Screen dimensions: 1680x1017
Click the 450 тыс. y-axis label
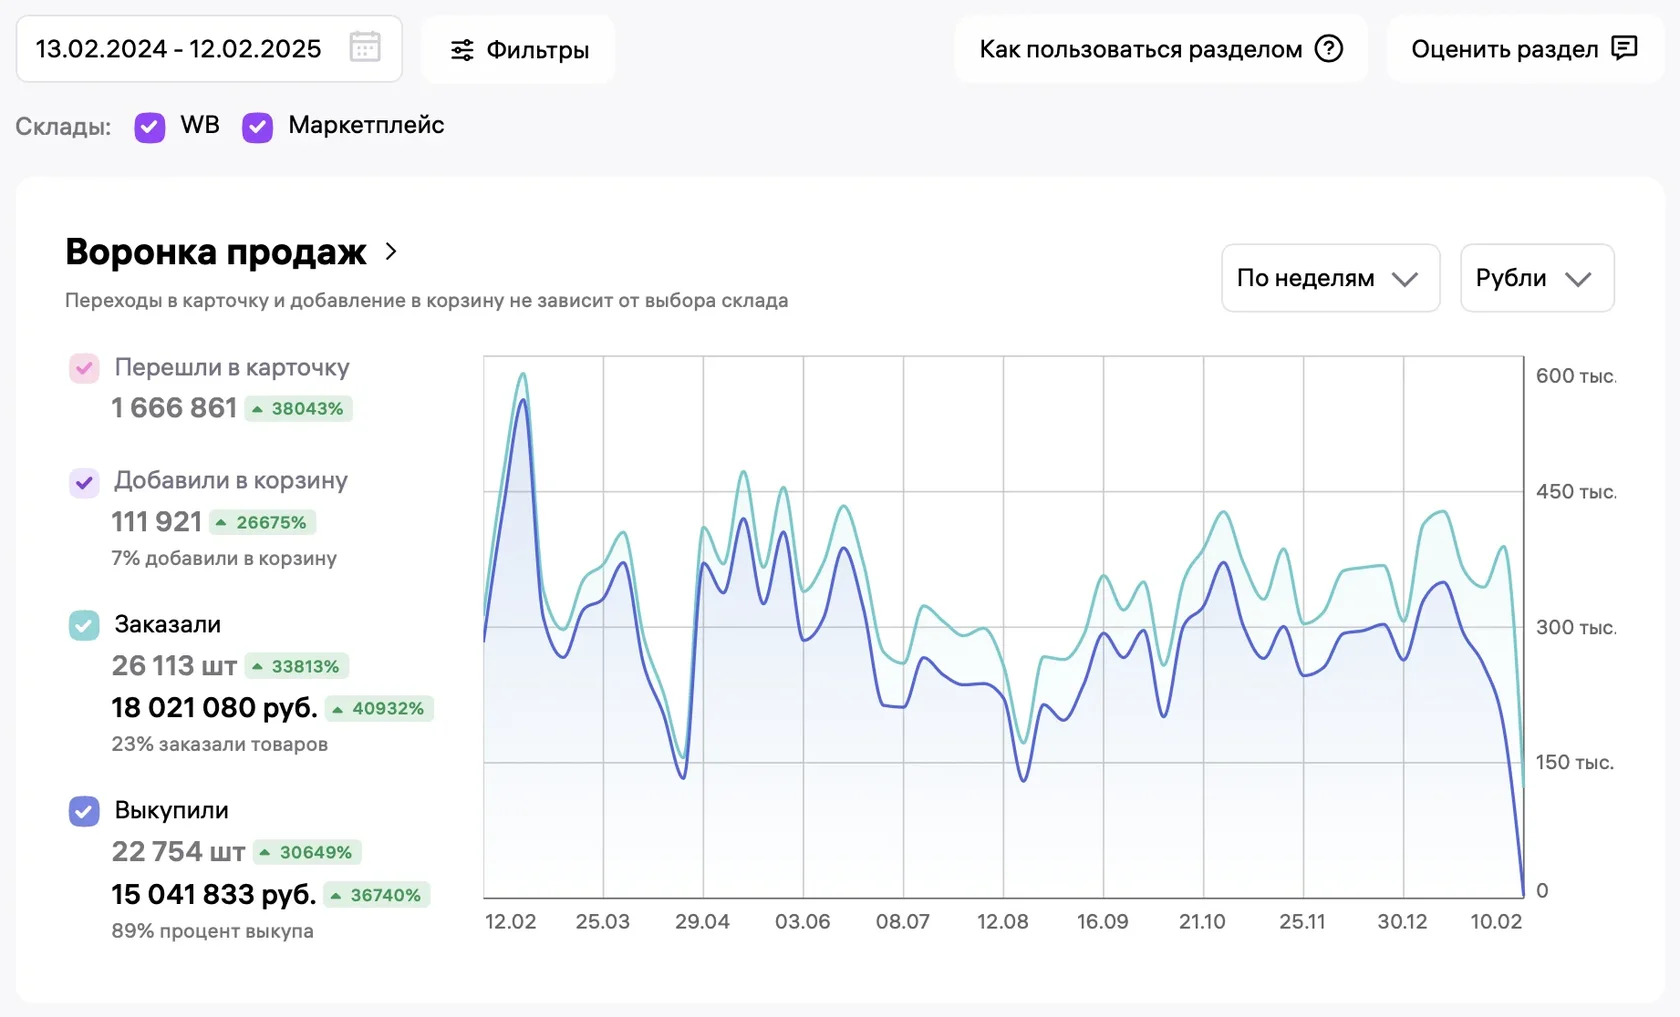point(1576,492)
